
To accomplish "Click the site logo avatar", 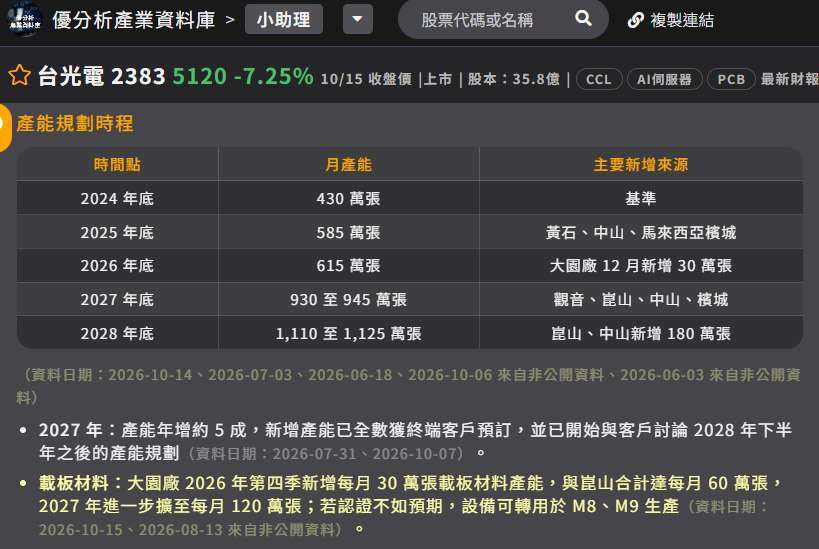I will click(24, 18).
